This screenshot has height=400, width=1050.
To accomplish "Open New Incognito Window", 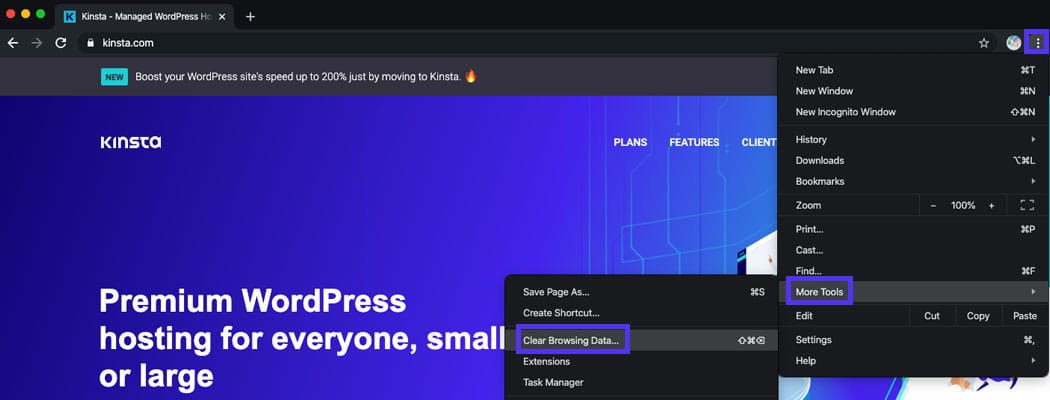I will click(845, 112).
